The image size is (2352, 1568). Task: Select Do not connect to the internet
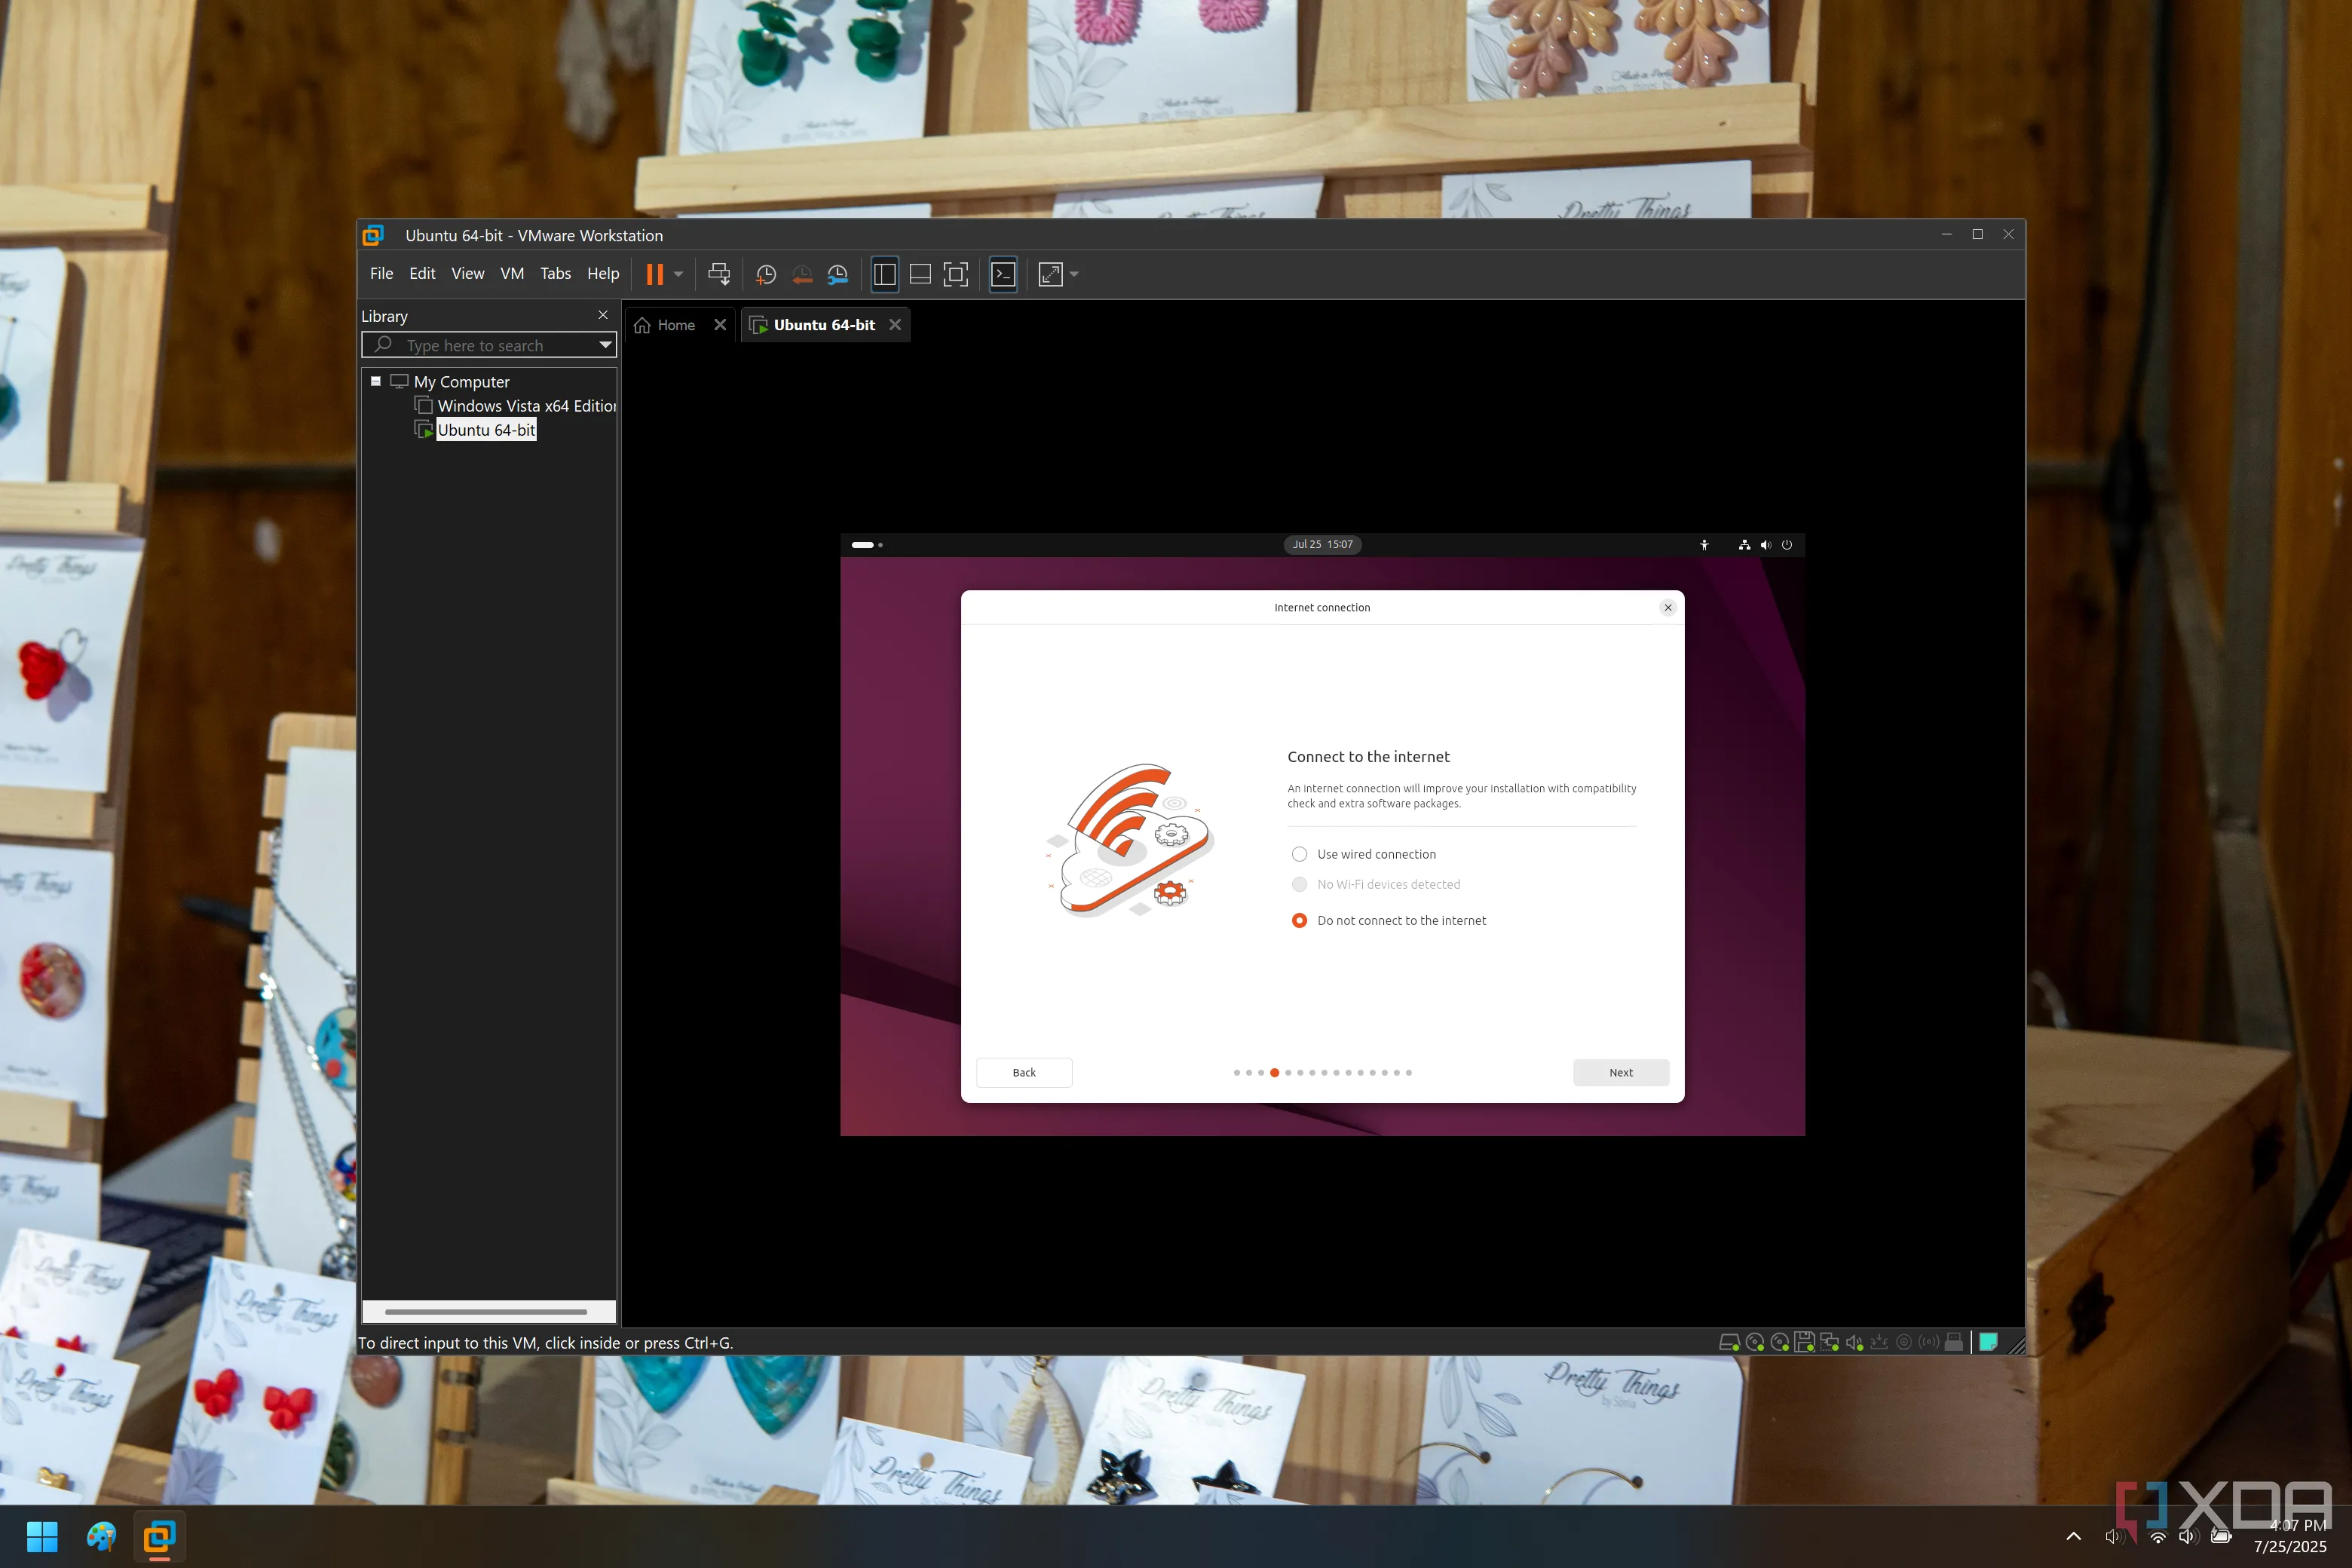[1299, 920]
